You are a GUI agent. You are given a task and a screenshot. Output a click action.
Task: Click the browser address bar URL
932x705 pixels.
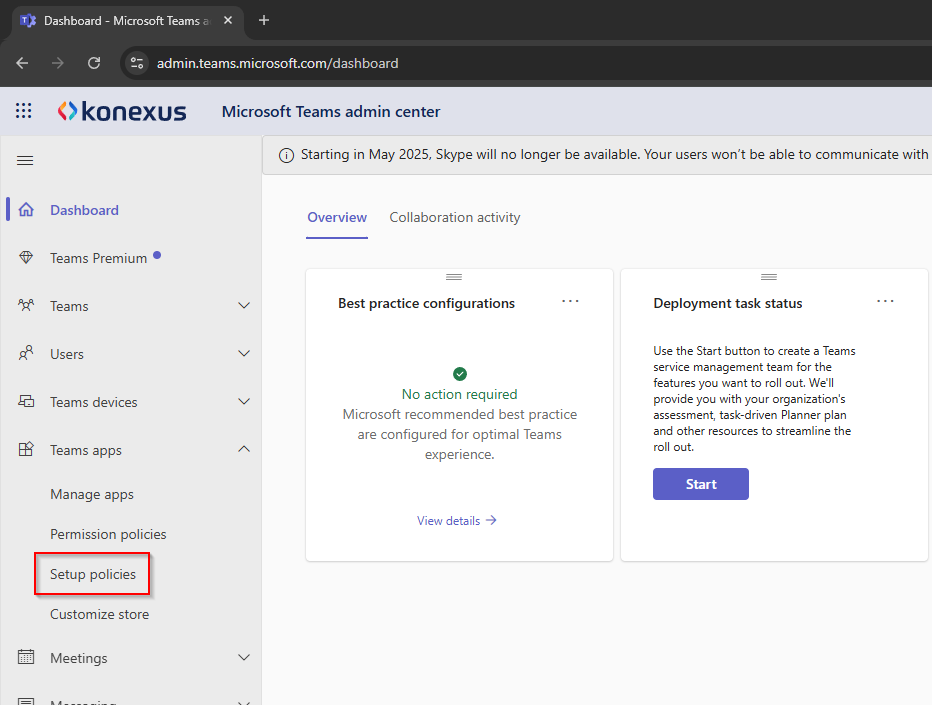[278, 63]
